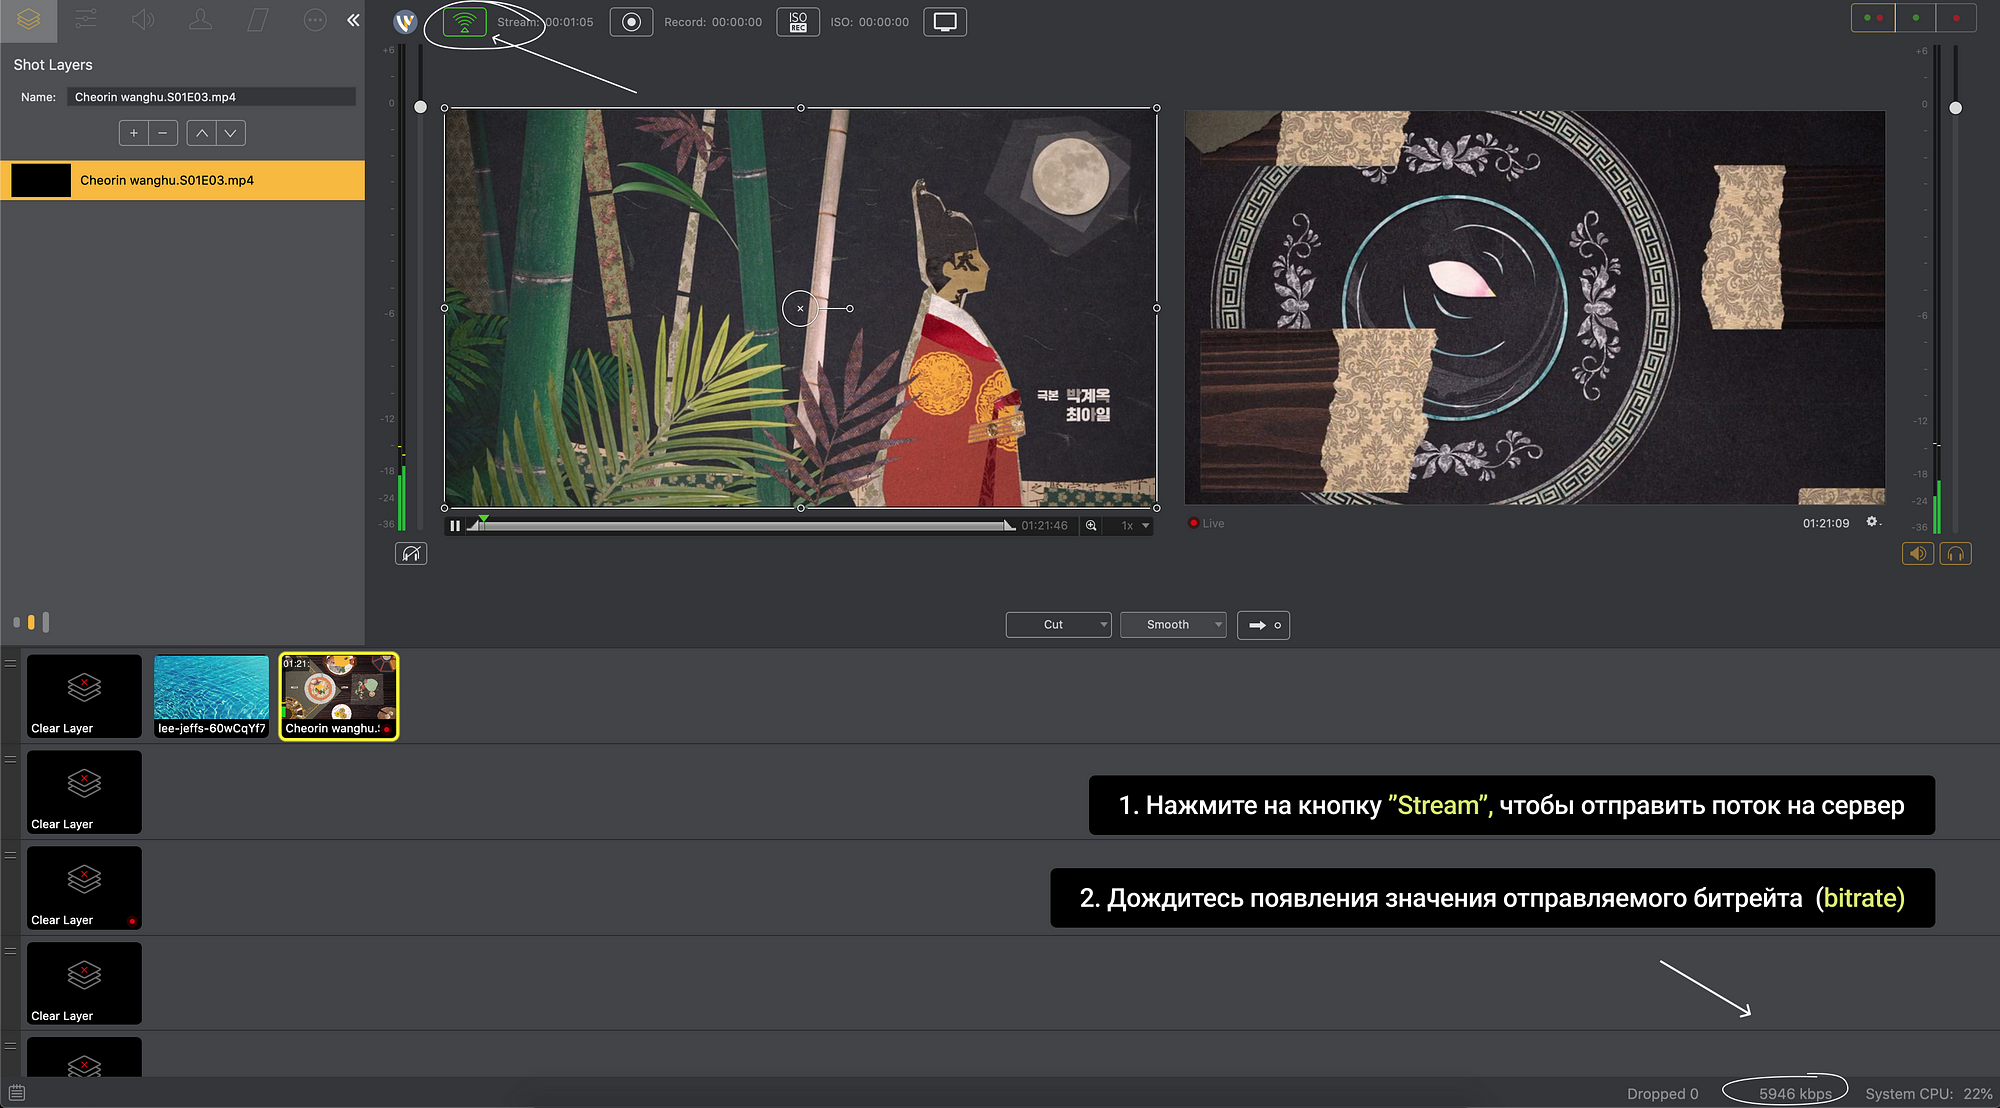Collapse the inspector panel with double chevron

(x=353, y=20)
